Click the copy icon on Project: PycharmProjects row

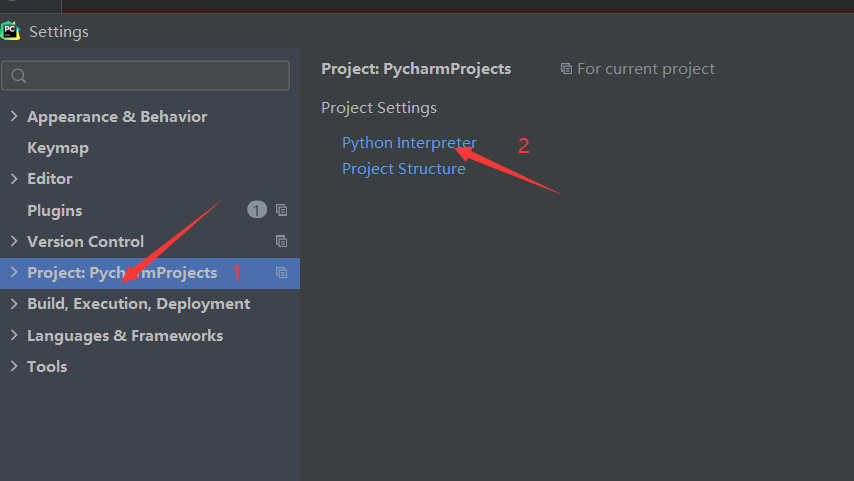[282, 272]
